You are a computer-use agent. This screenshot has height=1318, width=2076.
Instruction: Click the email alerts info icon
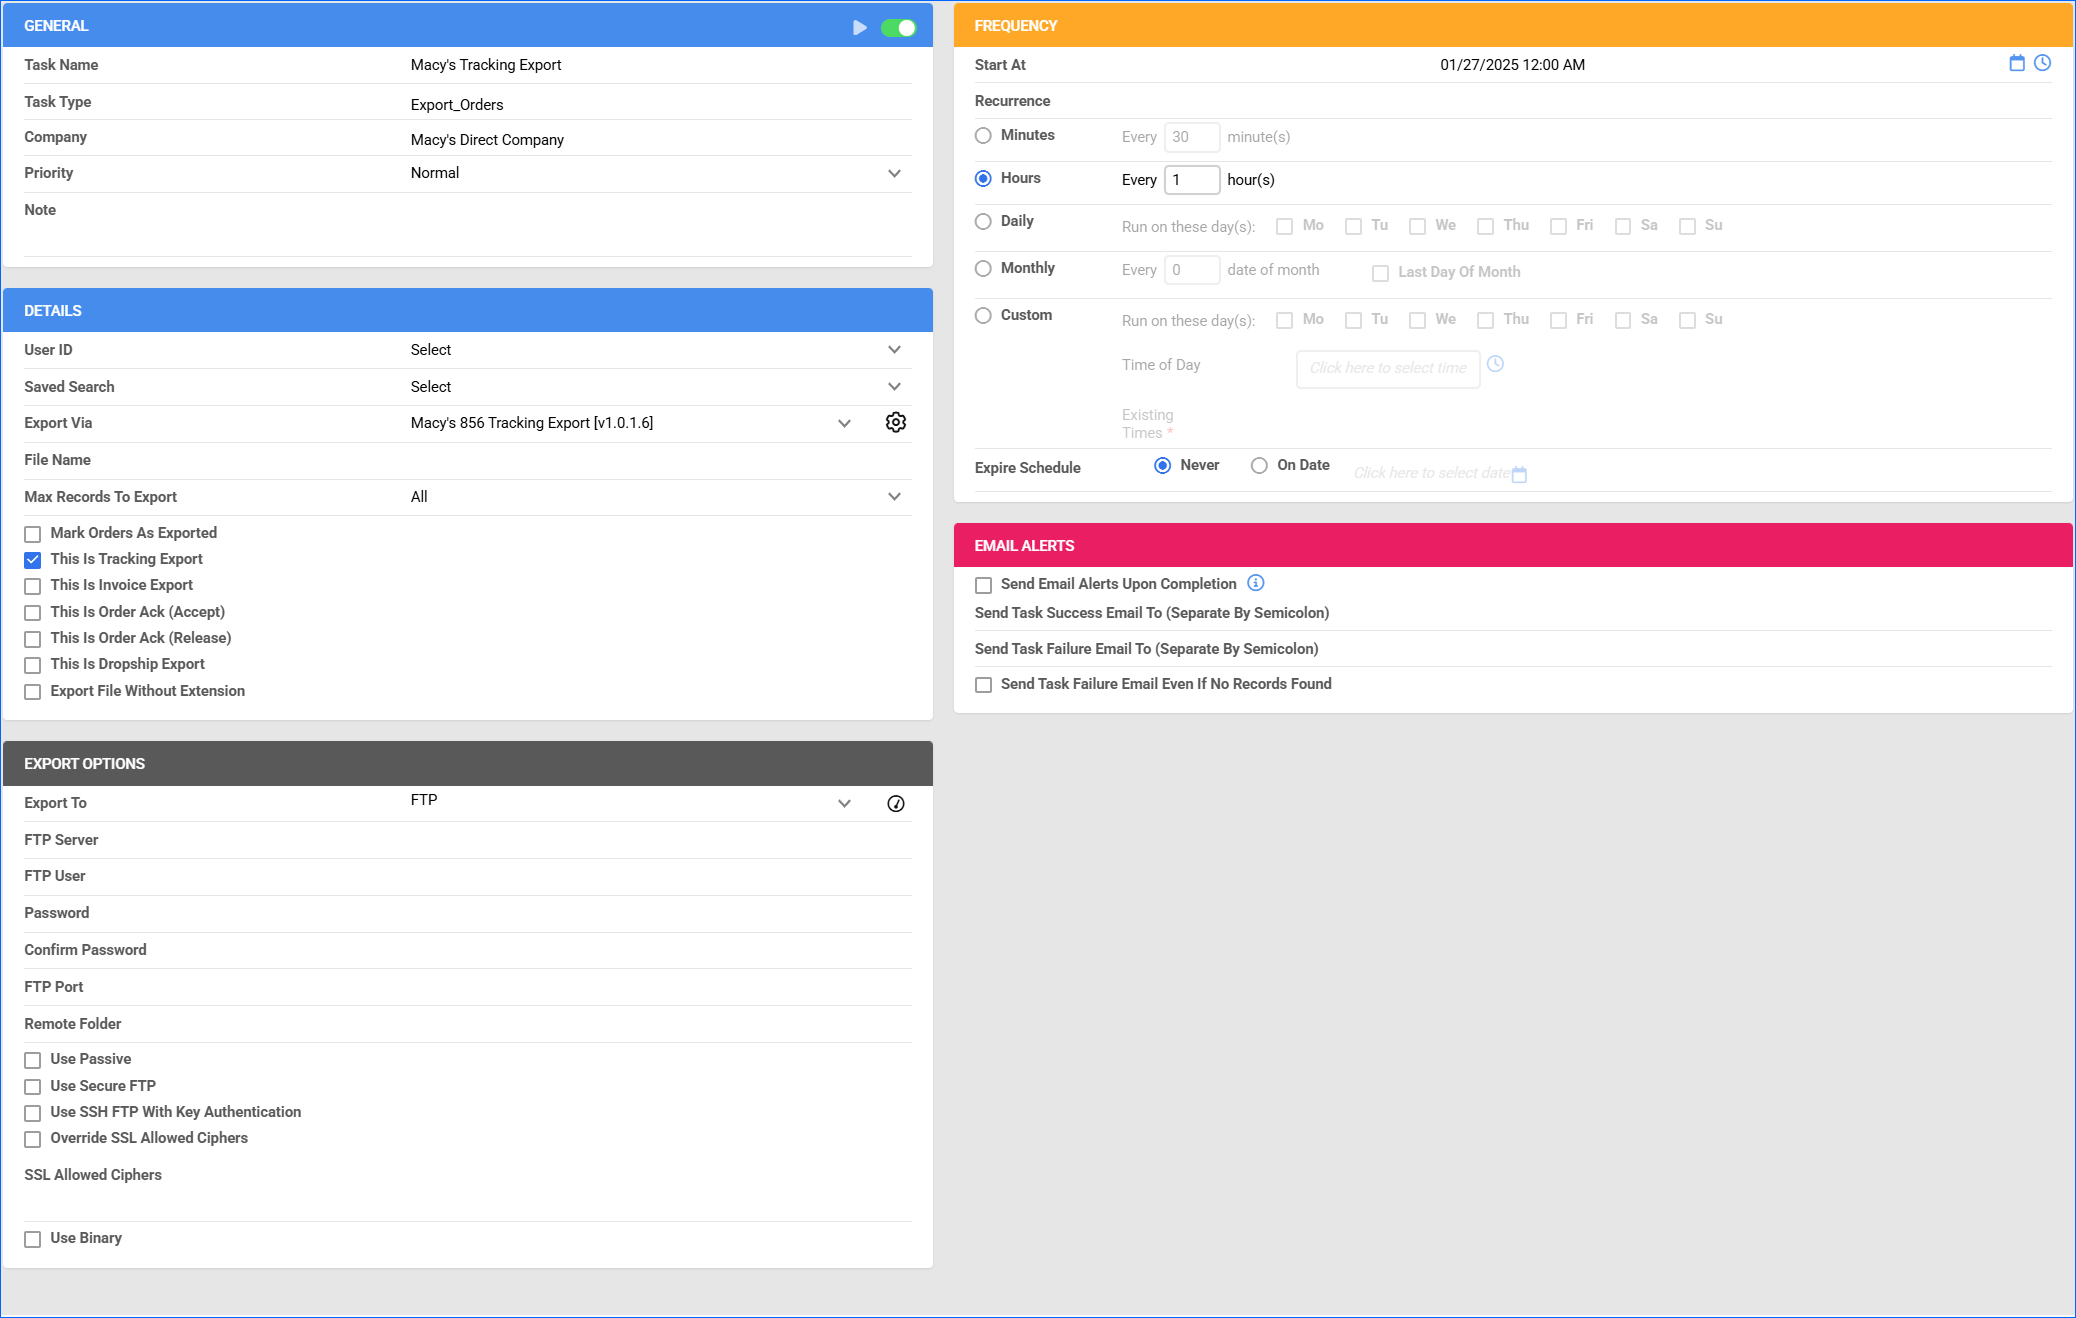[x=1256, y=583]
